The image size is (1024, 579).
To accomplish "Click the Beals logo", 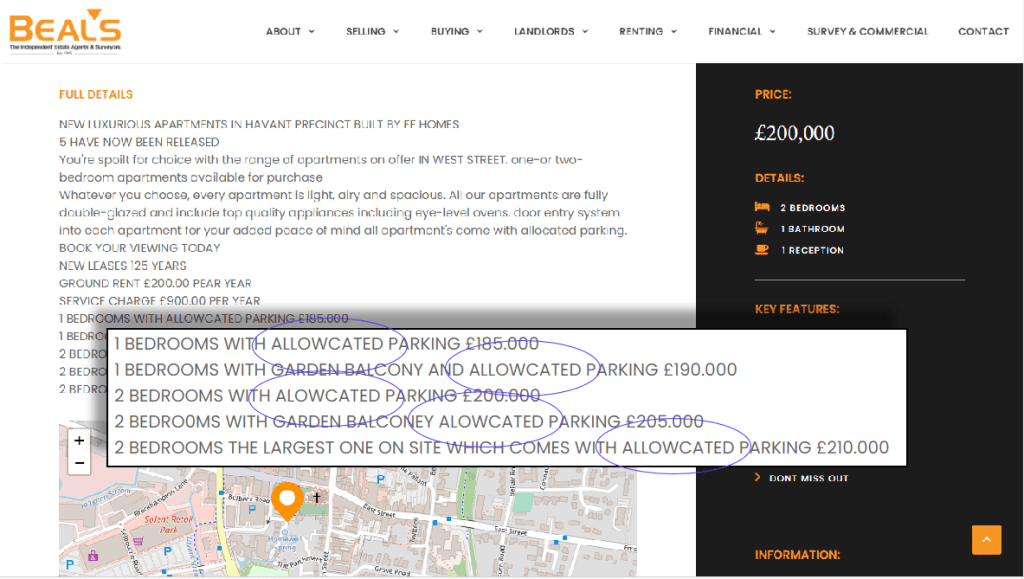I will click(x=65, y=31).
